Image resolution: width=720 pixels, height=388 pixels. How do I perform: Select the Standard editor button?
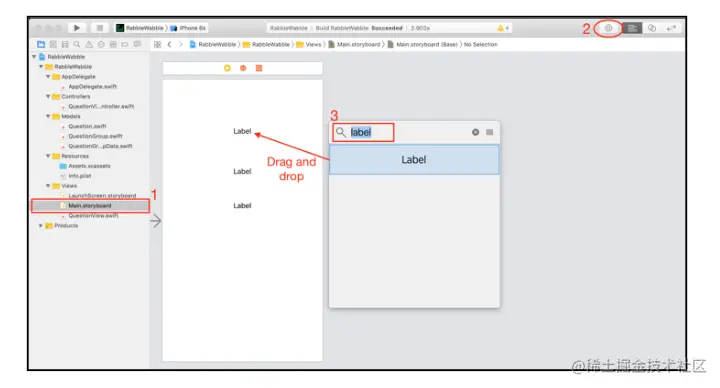click(x=632, y=28)
